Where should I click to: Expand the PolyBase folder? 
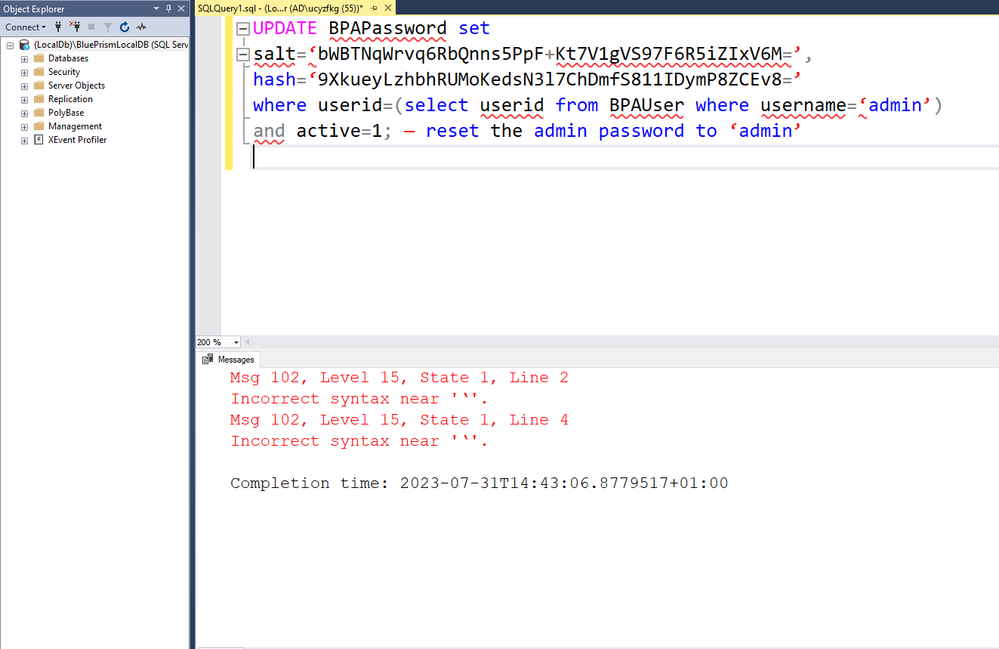[24, 113]
